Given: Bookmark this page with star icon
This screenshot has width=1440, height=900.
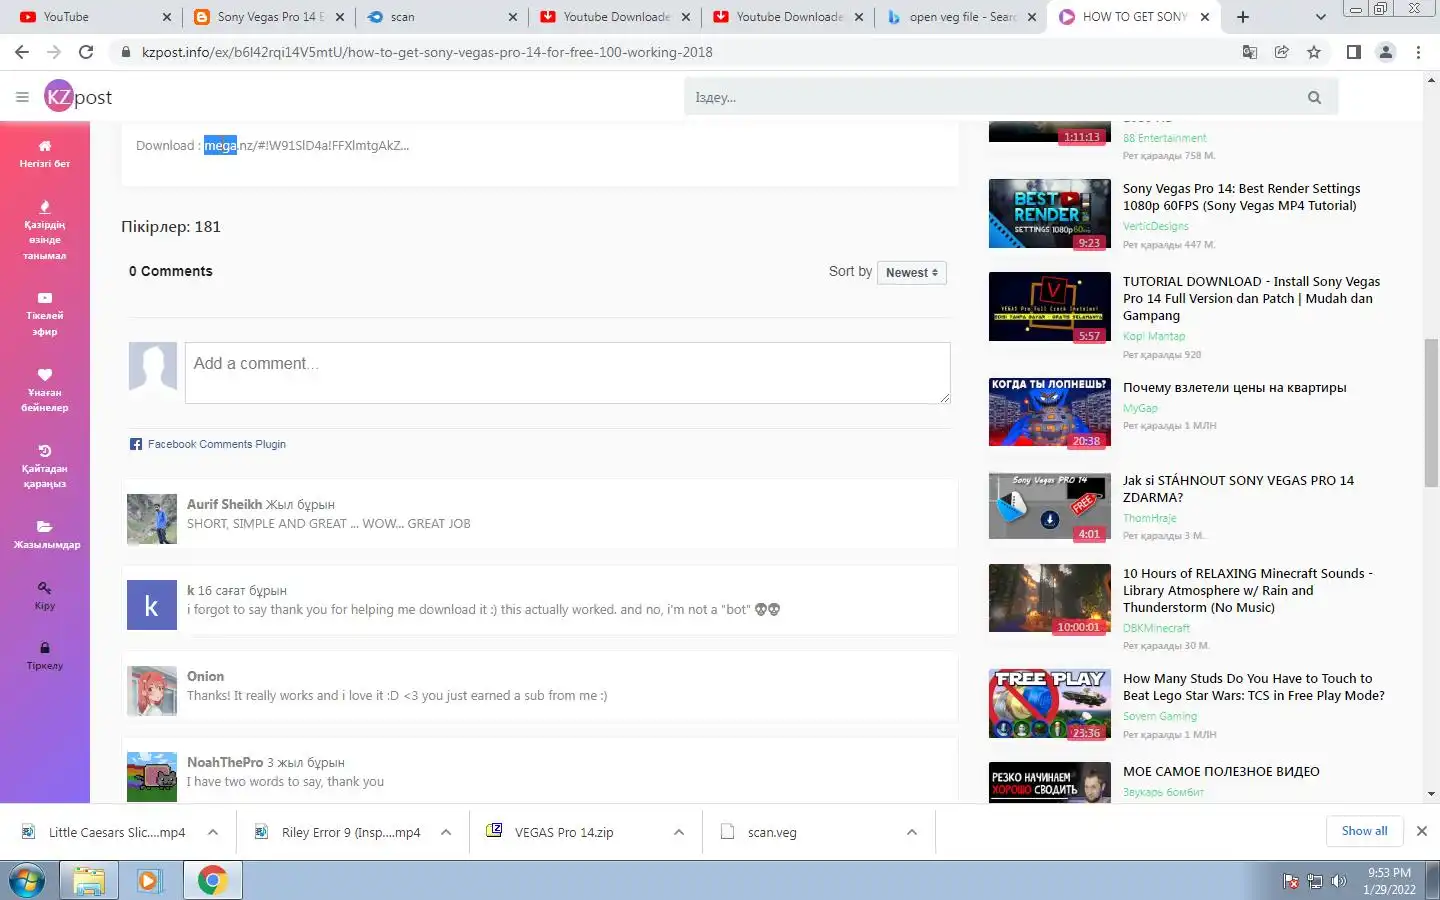Looking at the screenshot, I should pyautogui.click(x=1314, y=52).
